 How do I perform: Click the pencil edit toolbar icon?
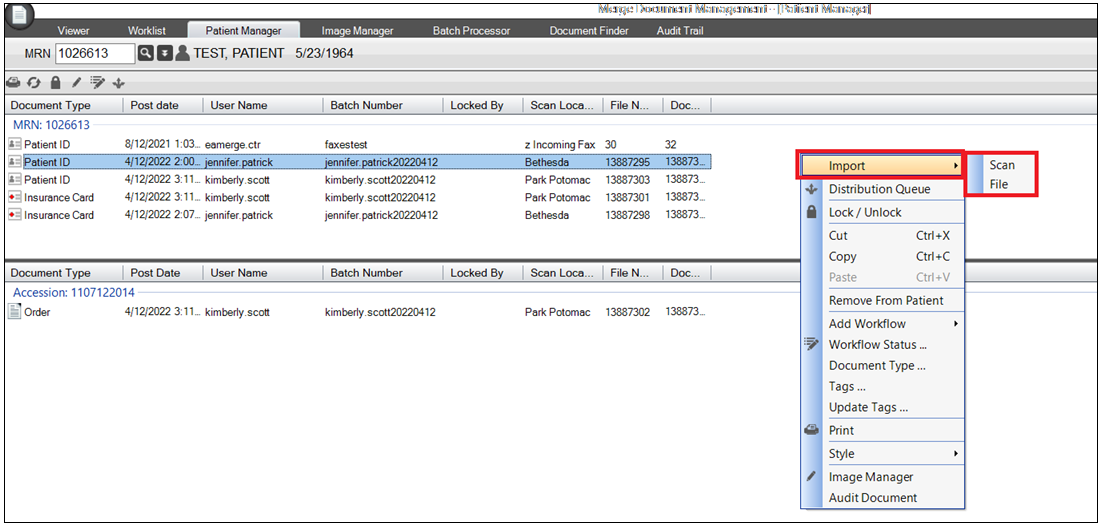click(x=76, y=83)
